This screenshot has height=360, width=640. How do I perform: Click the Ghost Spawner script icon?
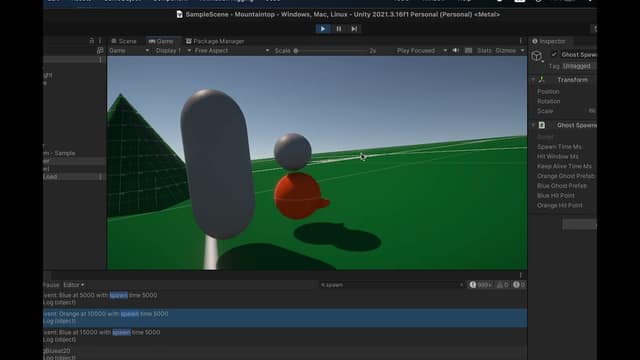click(542, 125)
